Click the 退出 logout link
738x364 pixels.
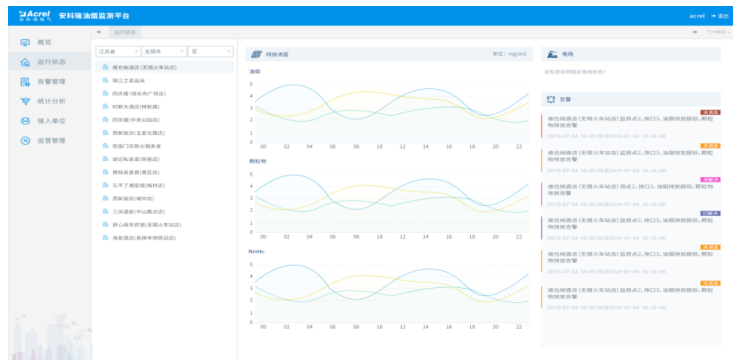720,16
